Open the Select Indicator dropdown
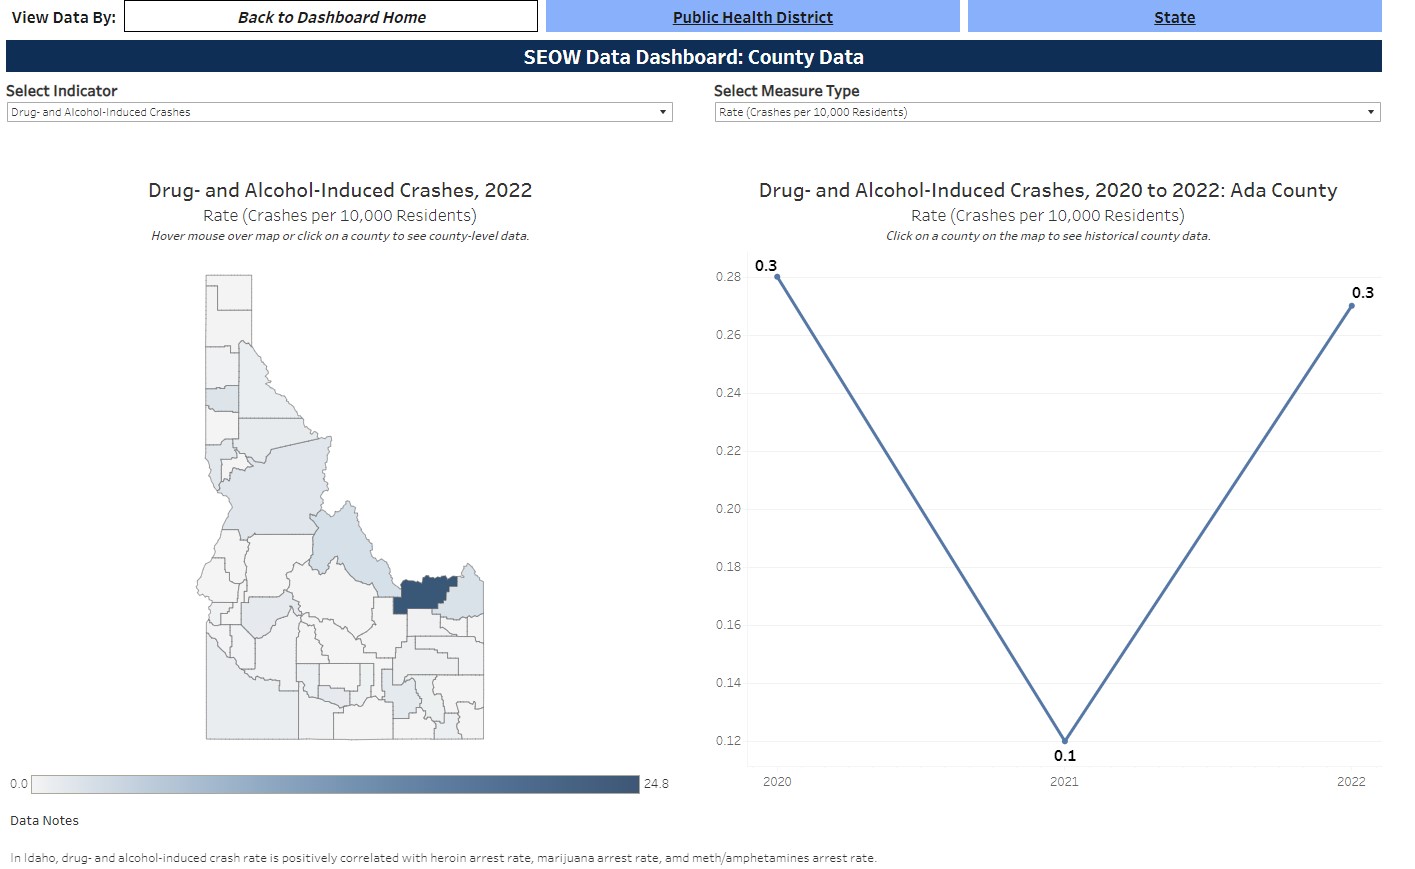This screenshot has height=869, width=1415. (x=338, y=111)
